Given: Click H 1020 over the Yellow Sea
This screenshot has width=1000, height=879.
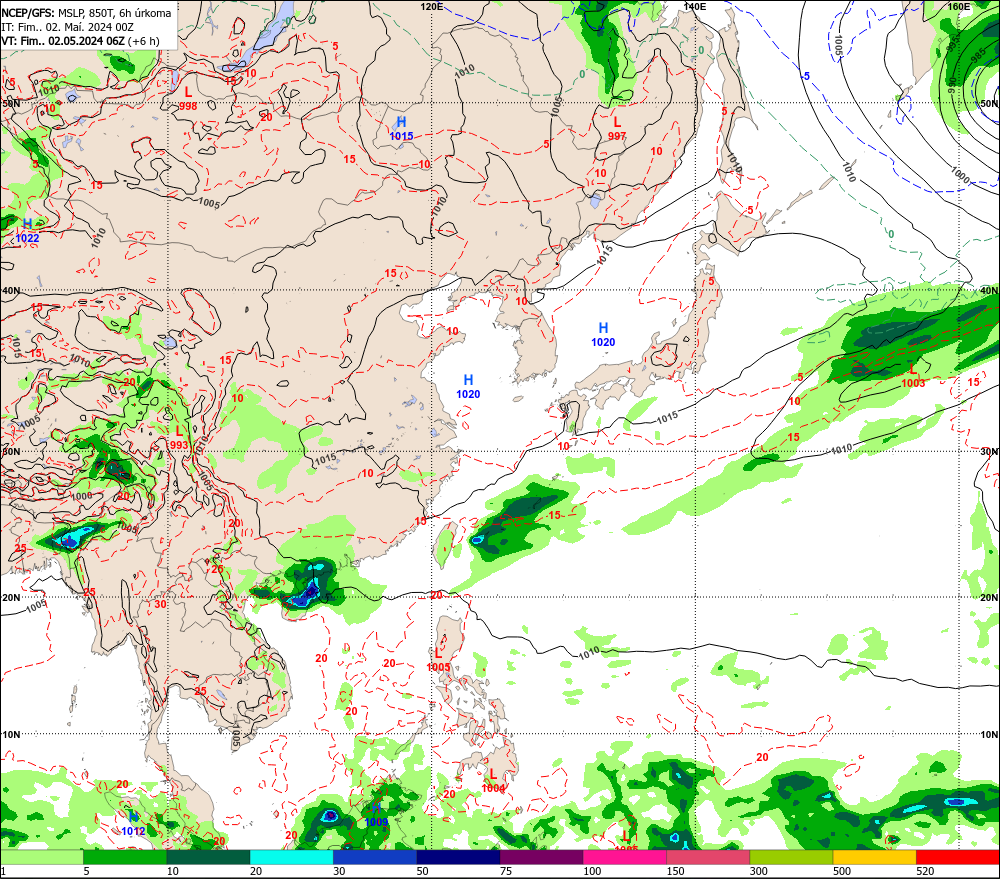Looking at the screenshot, I should coord(468,387).
